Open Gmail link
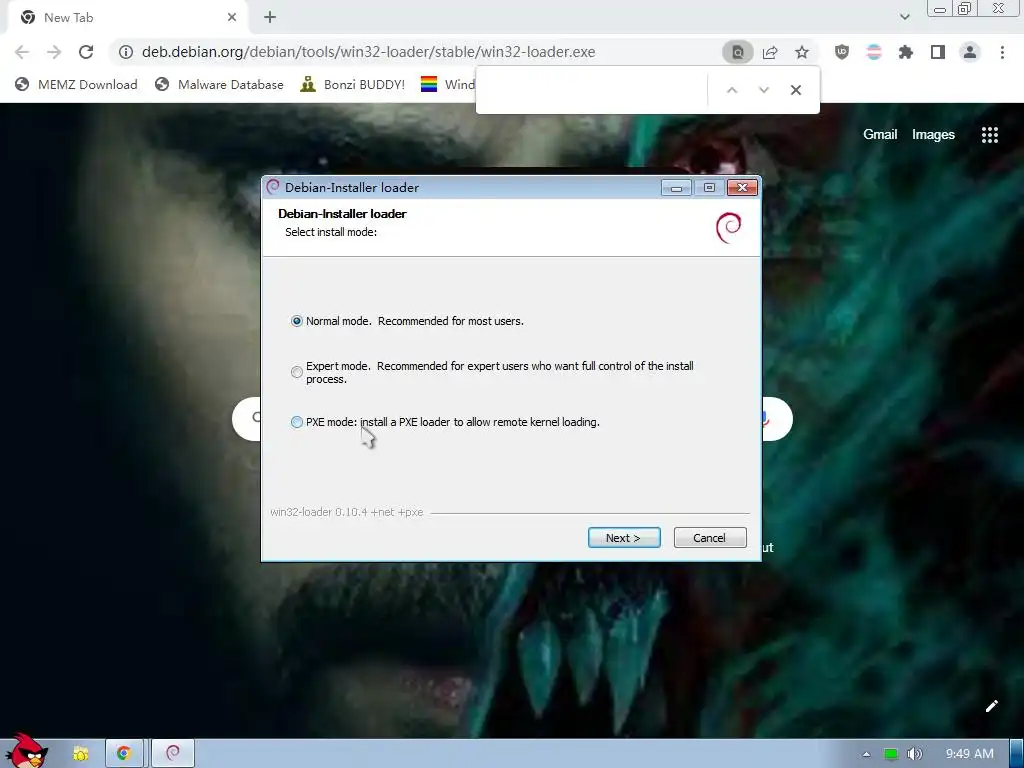The image size is (1024, 768). [x=880, y=135]
